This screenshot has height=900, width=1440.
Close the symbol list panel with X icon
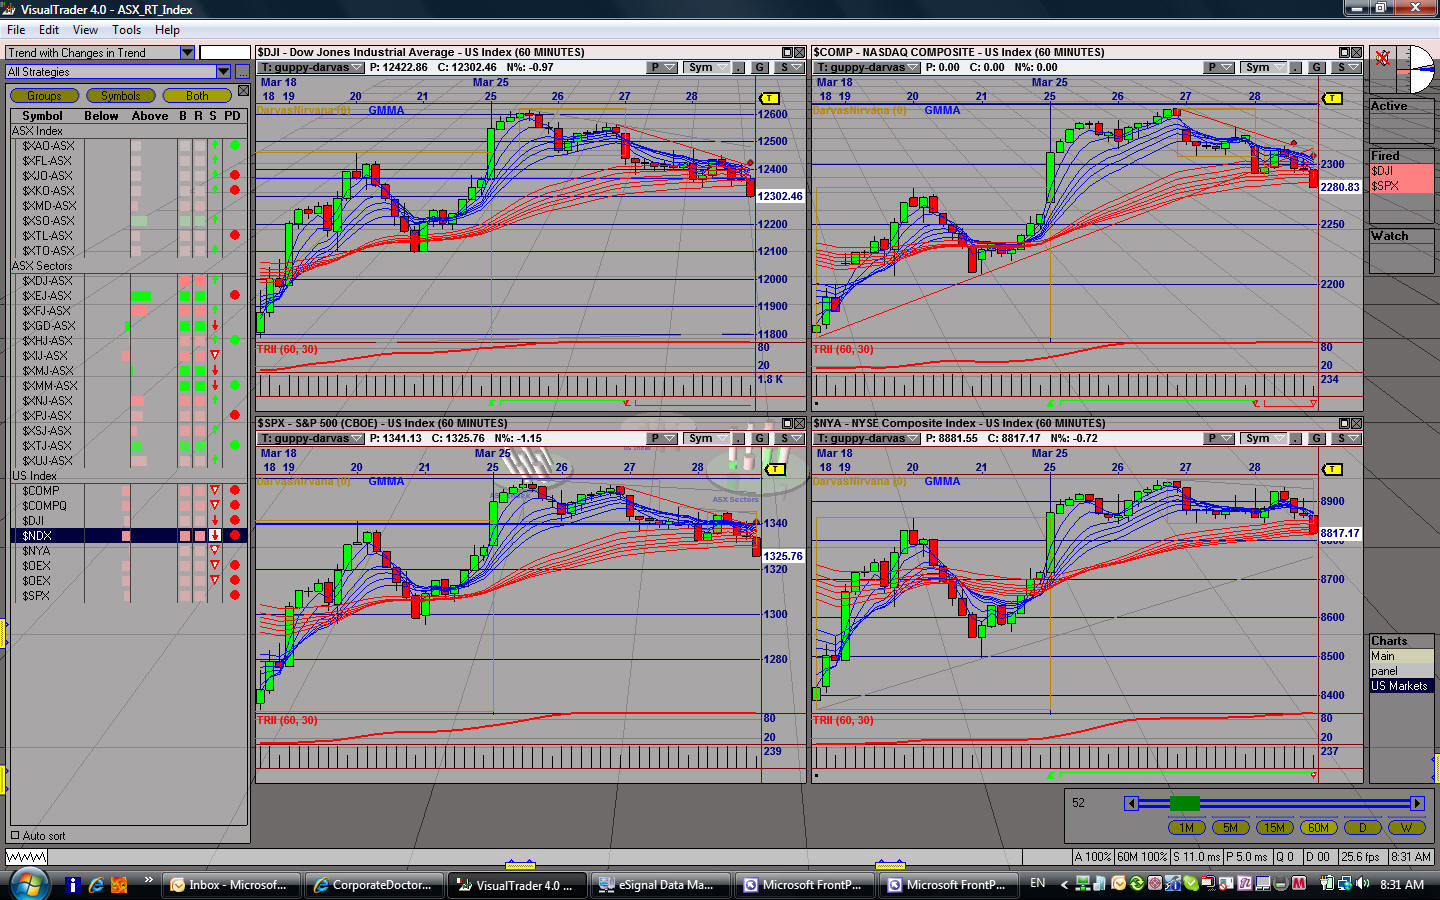[243, 91]
